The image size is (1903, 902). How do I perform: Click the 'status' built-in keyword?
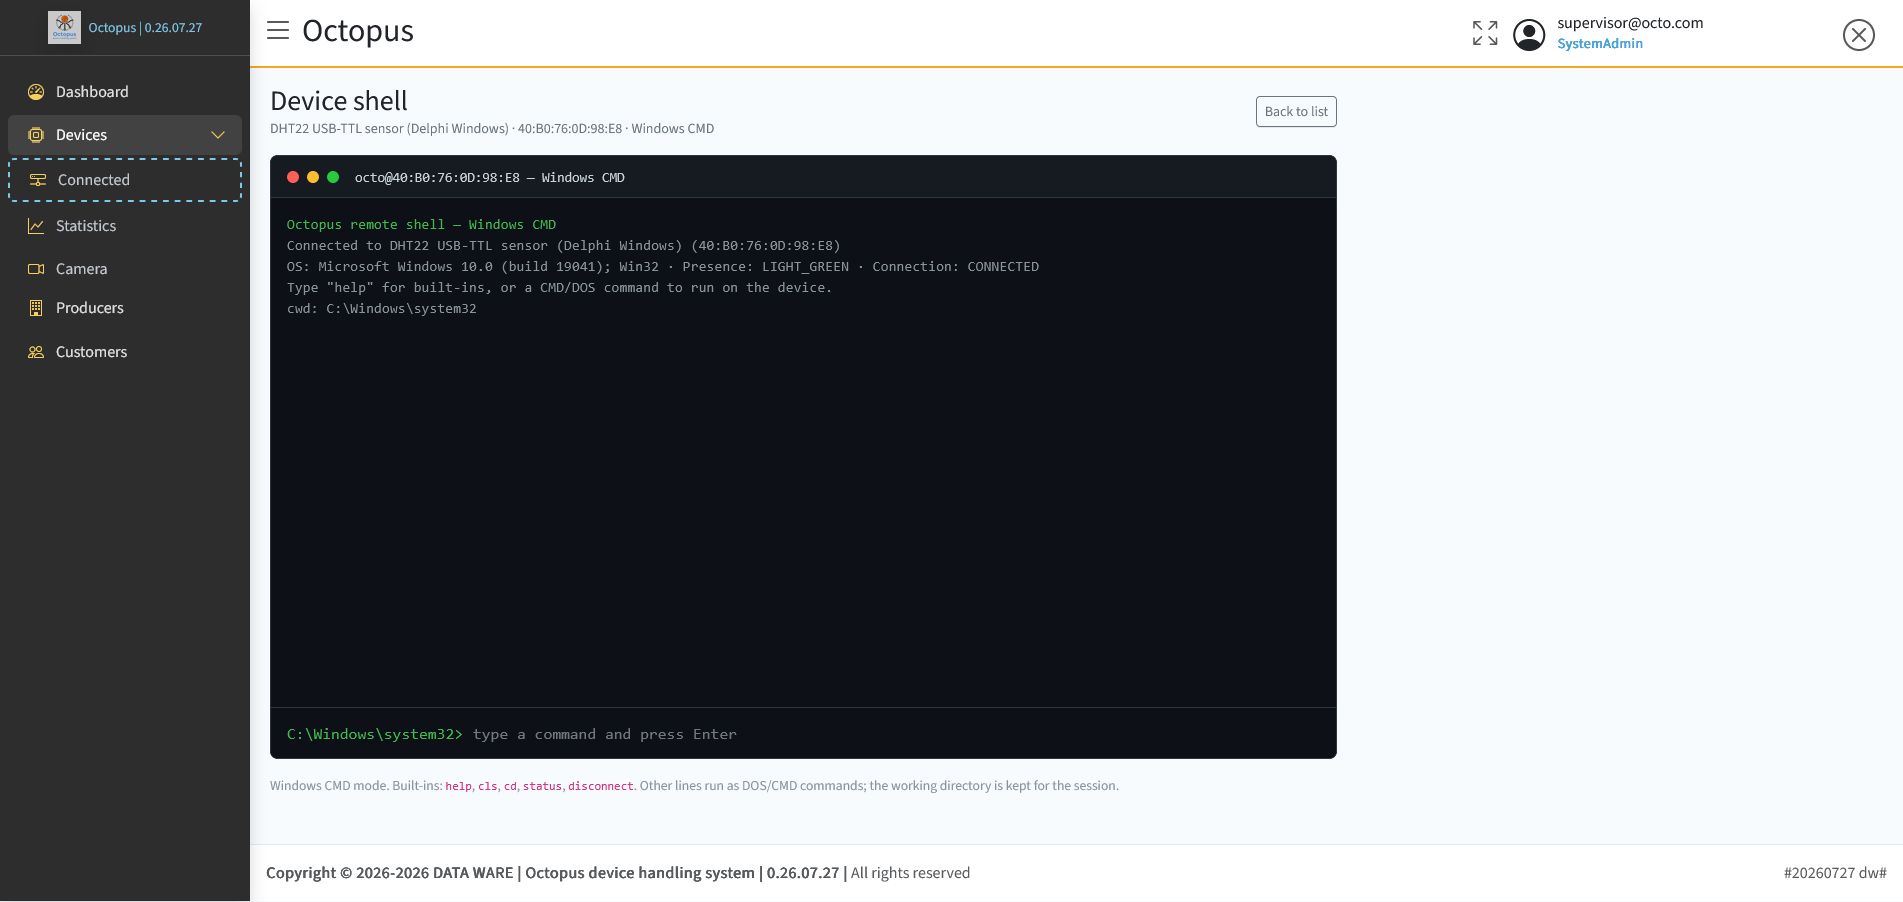[542, 786]
